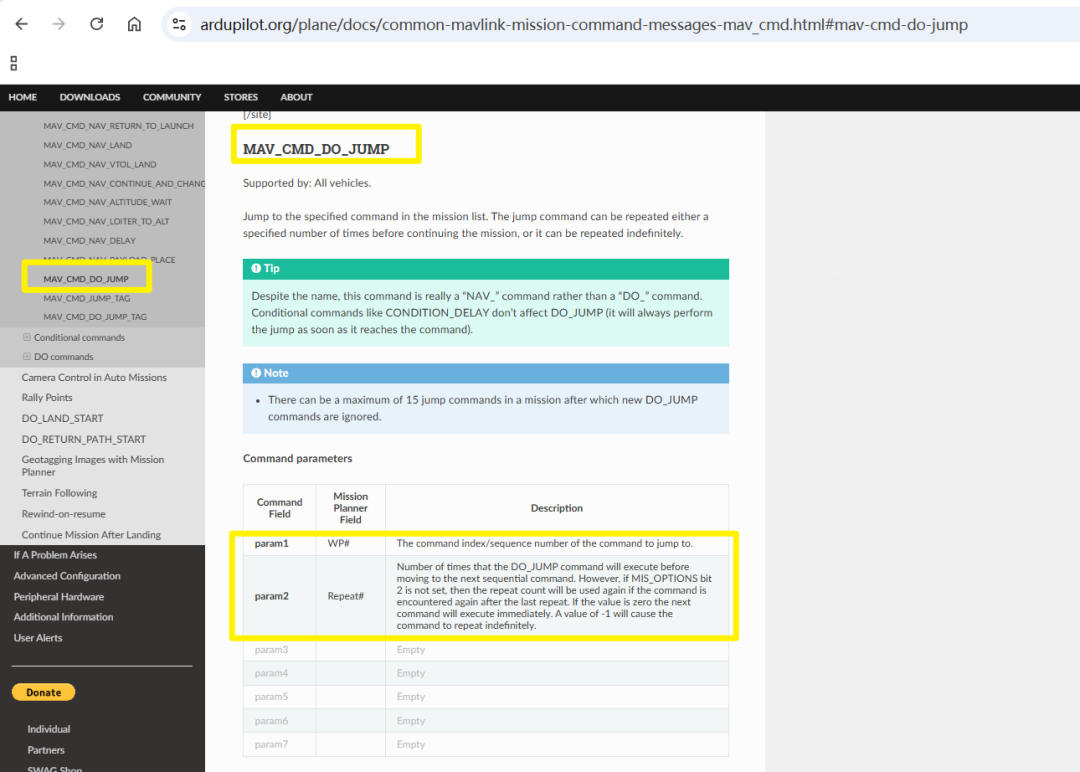Screen dimensions: 1080x772
Task: Open Rewind-on-resume sidebar link
Action: pyautogui.click(x=63, y=514)
